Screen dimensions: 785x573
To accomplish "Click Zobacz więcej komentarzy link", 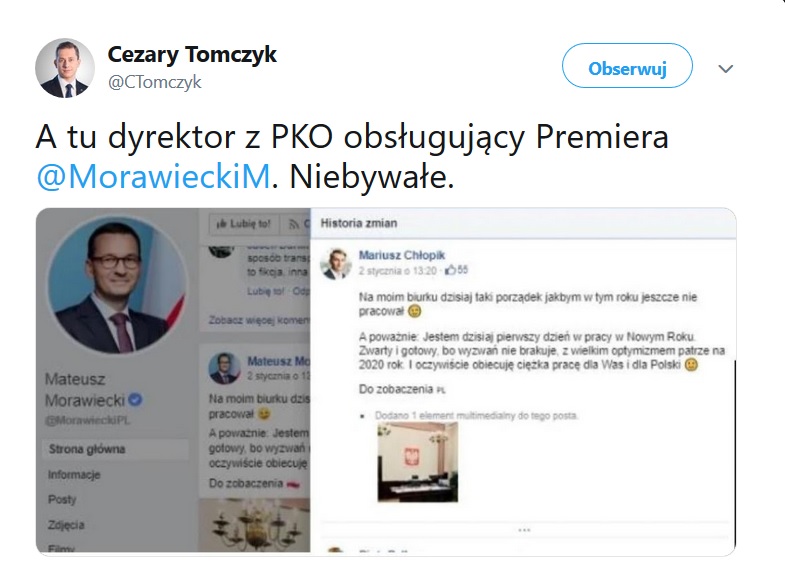I will tap(259, 320).
